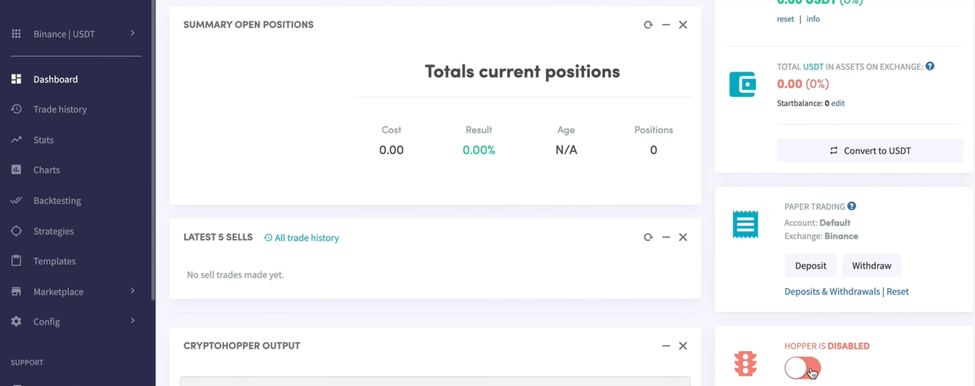Go to Strategies page
This screenshot has height=386, width=975.
point(53,231)
